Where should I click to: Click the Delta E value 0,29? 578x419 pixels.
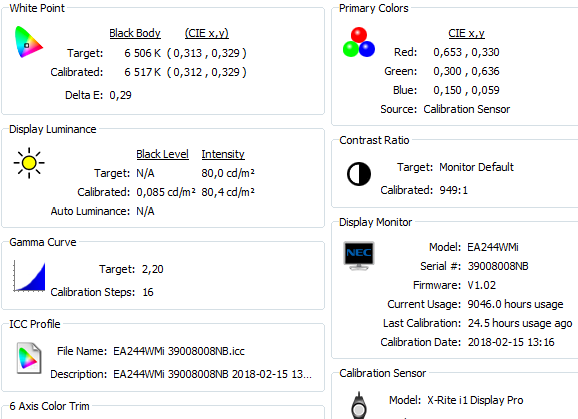pos(121,95)
